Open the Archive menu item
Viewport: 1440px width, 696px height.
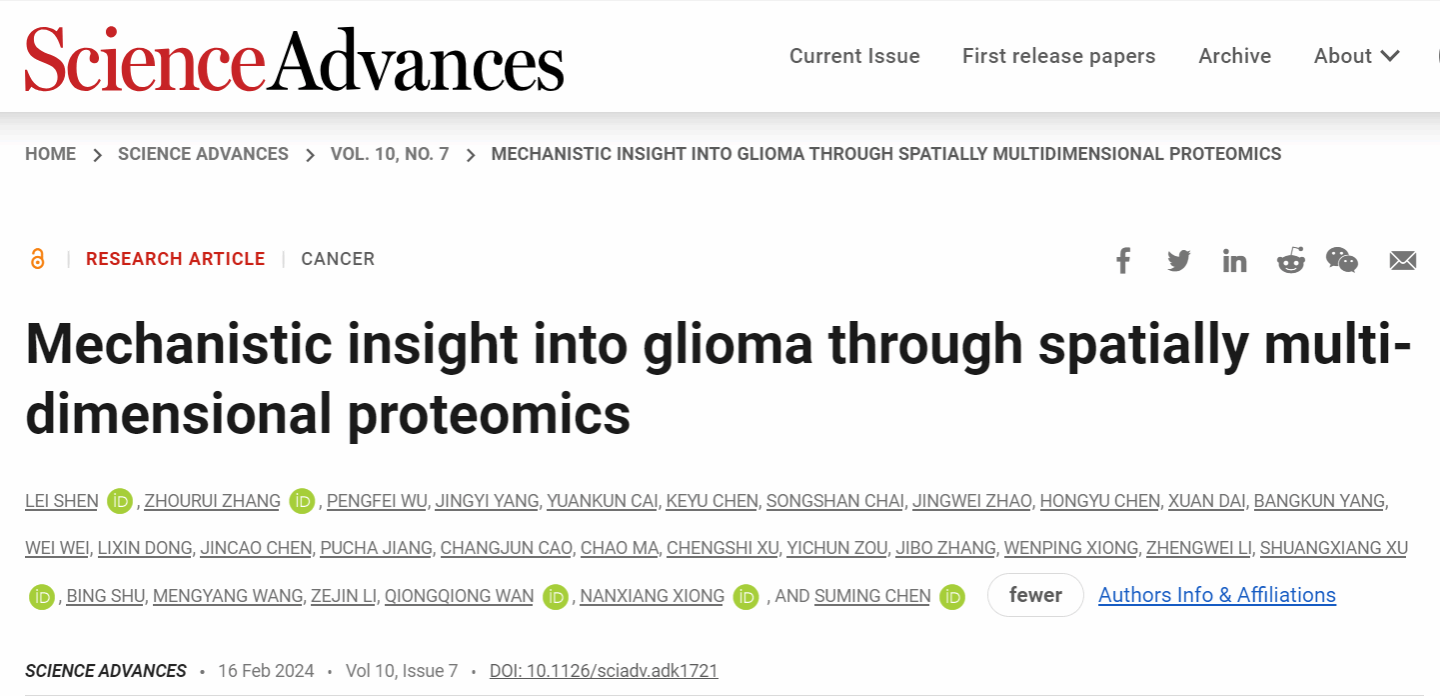(x=1234, y=56)
